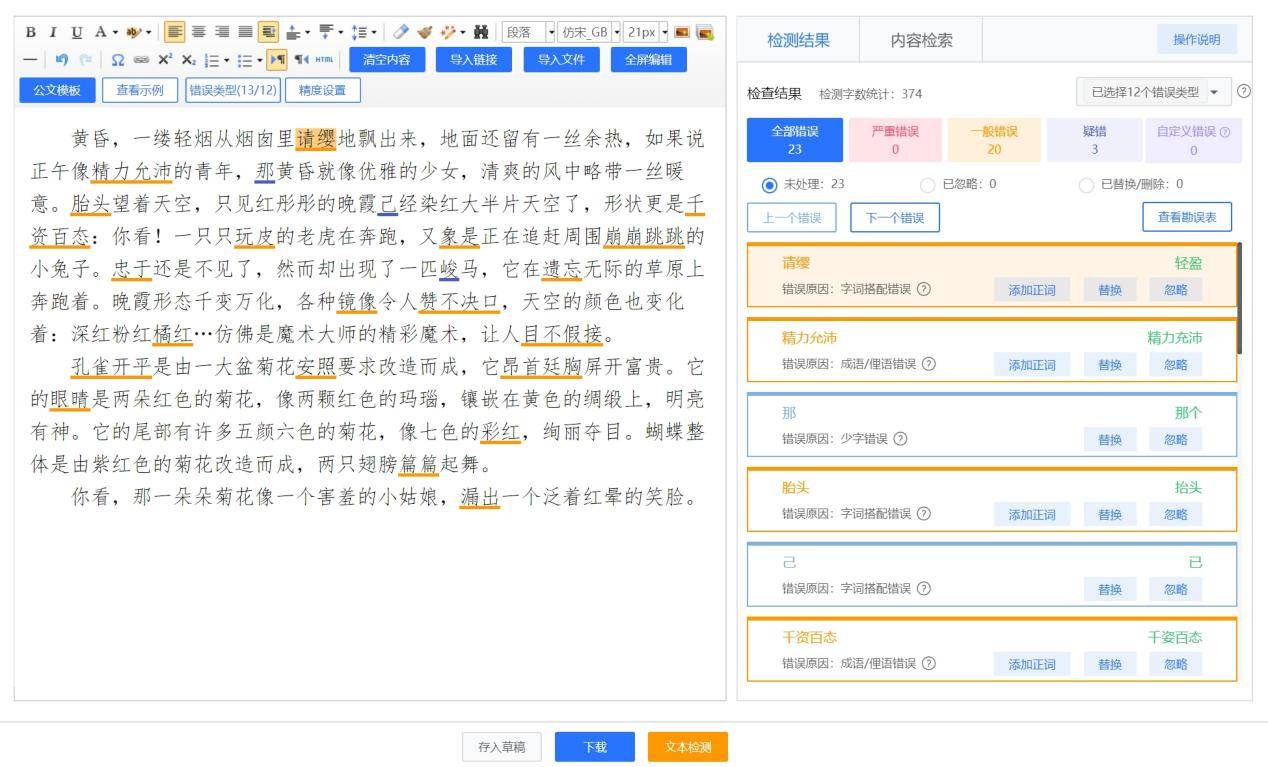Click 替换 for the 精力允沛 error
The image size is (1268, 767).
click(1109, 365)
